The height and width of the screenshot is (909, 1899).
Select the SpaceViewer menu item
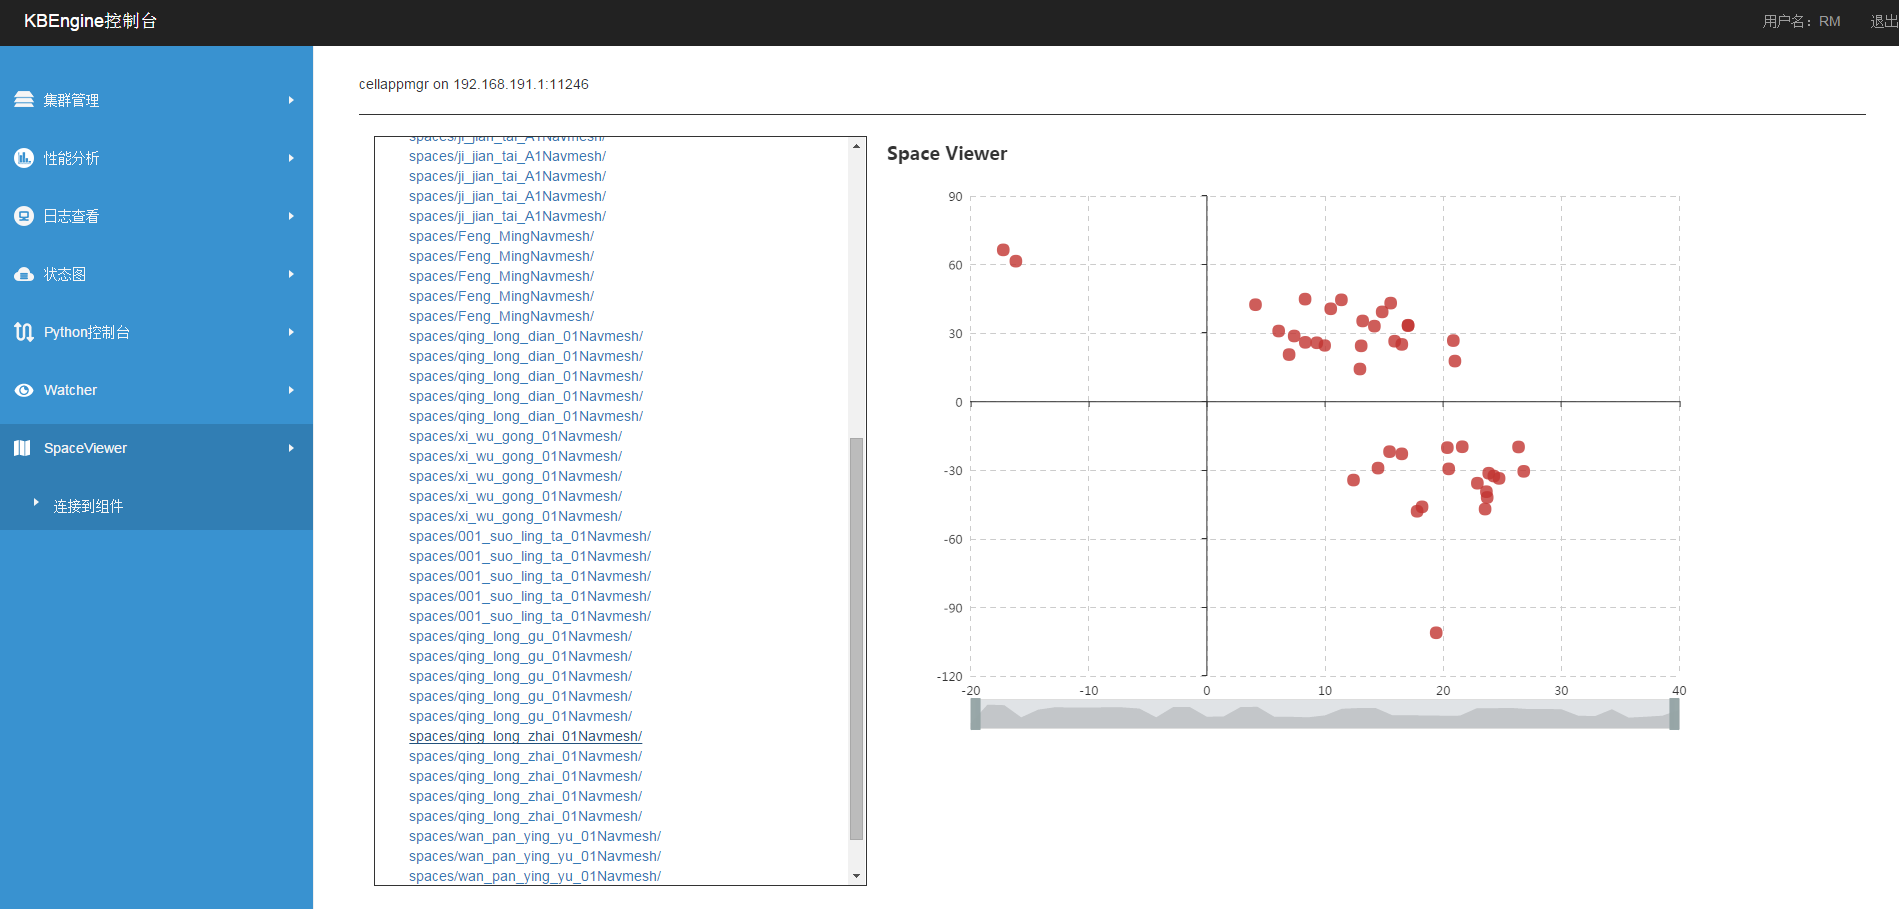[x=156, y=448]
